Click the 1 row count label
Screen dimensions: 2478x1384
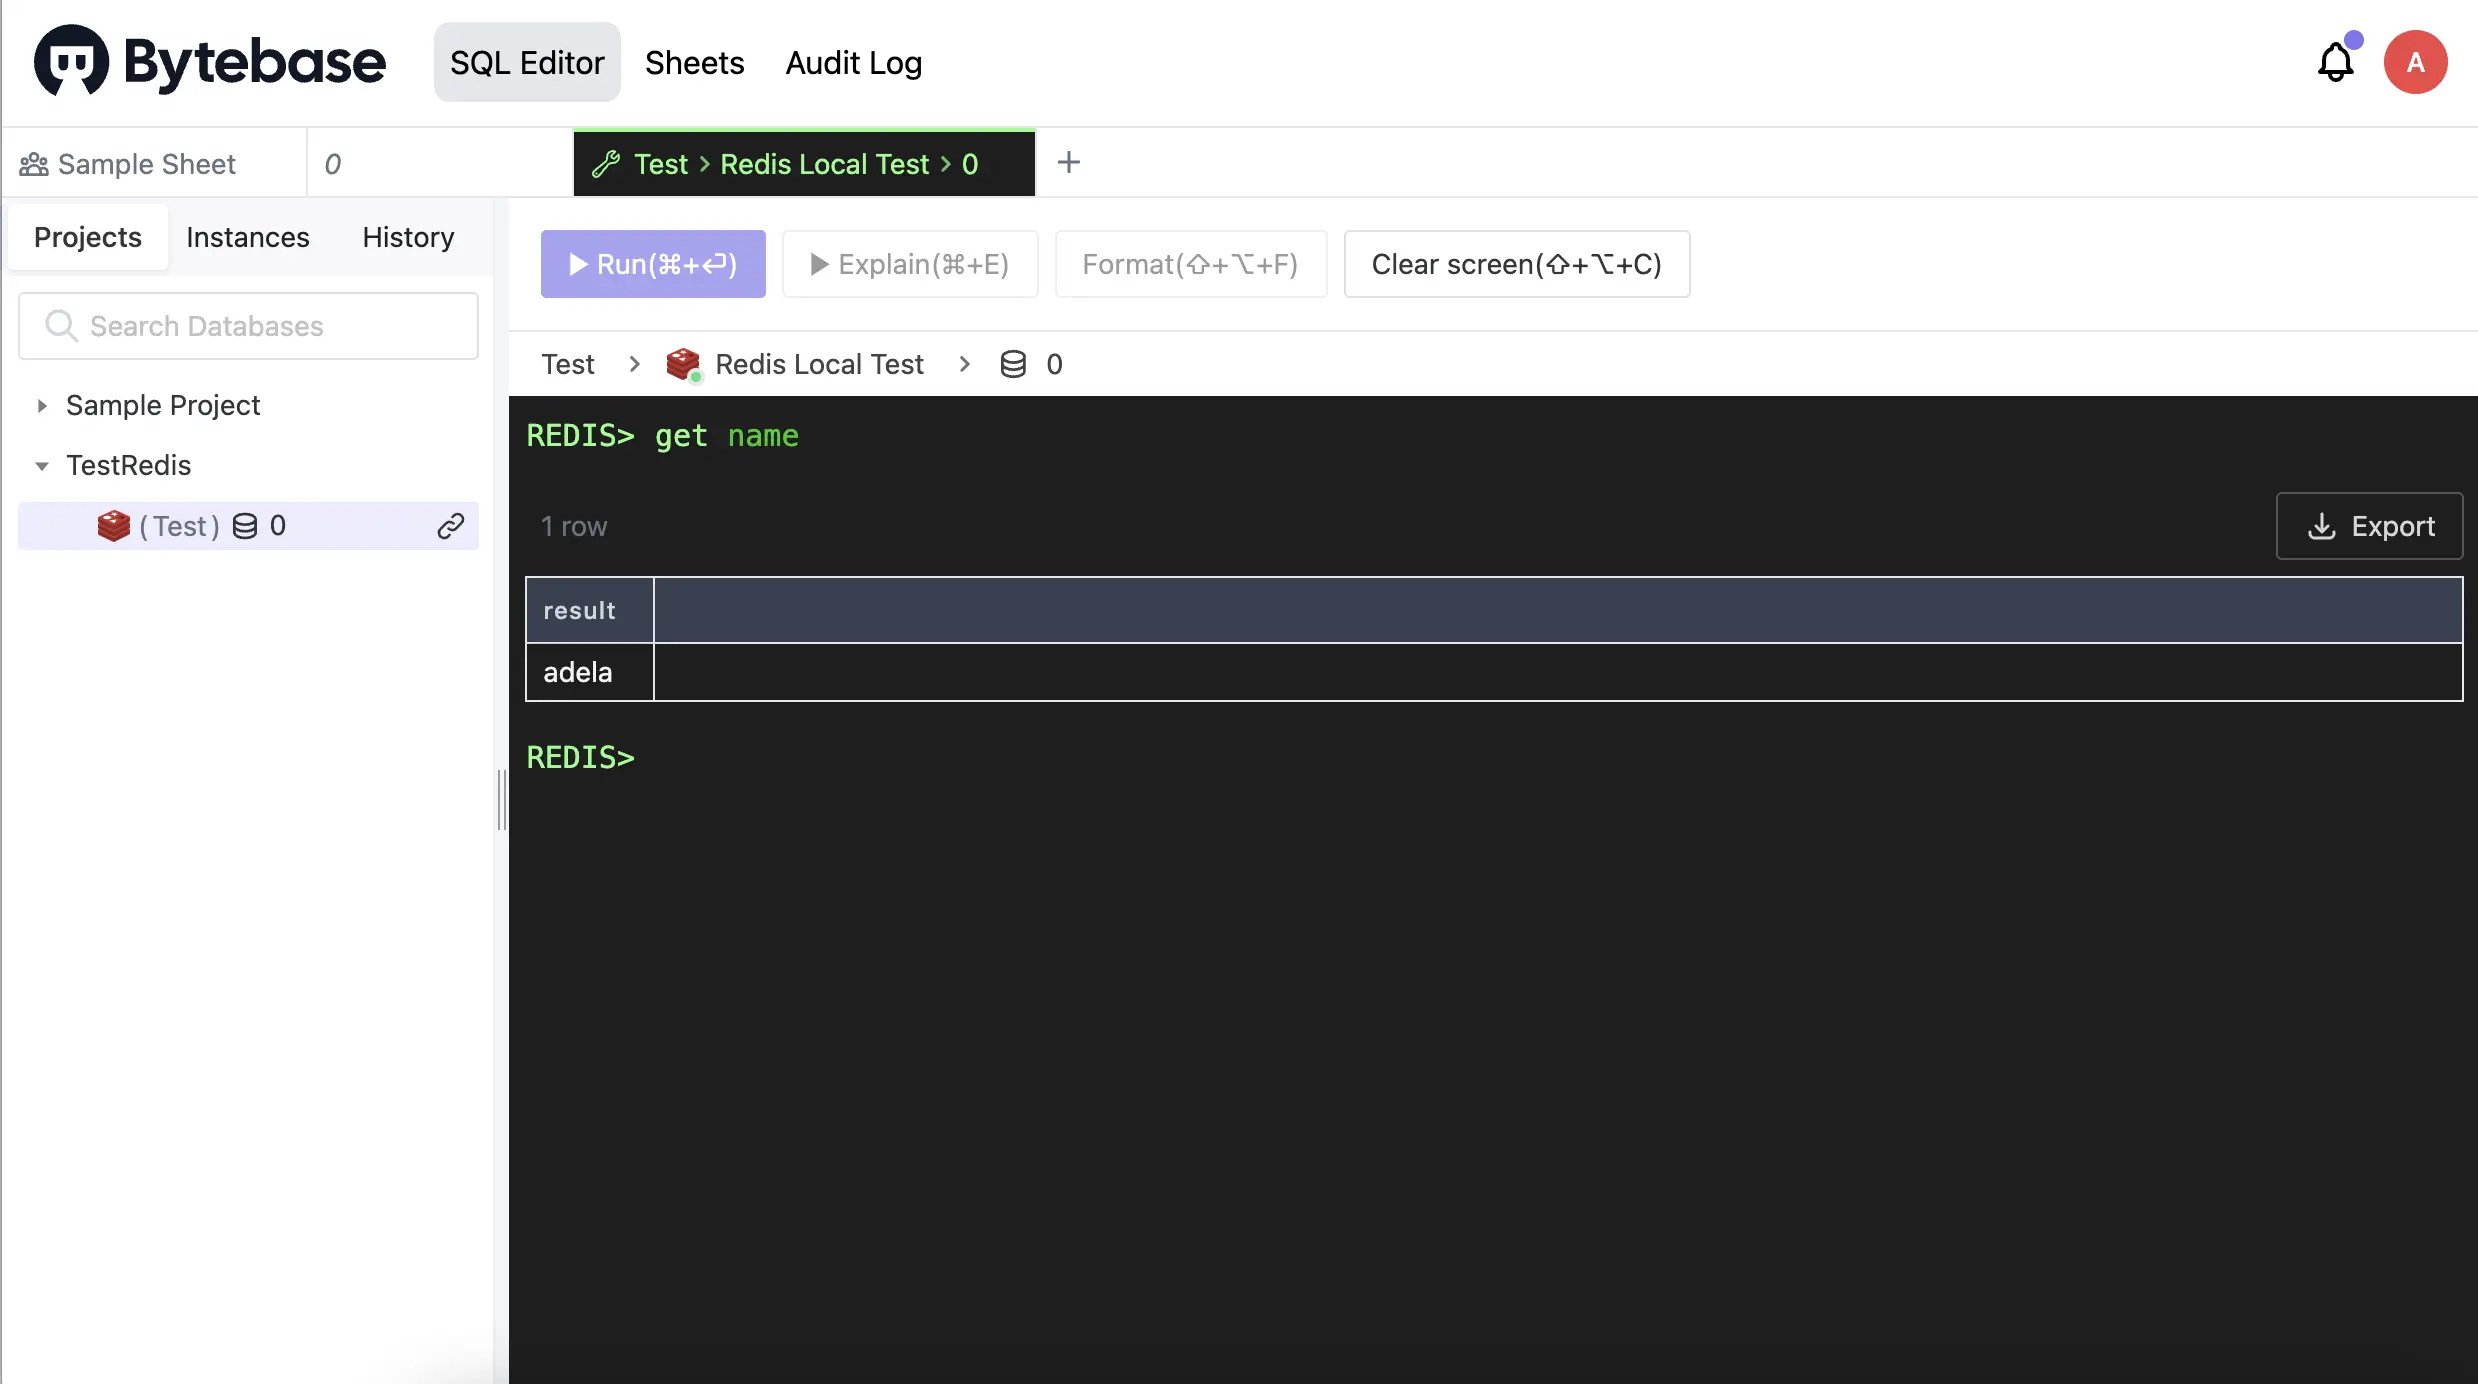click(x=574, y=526)
